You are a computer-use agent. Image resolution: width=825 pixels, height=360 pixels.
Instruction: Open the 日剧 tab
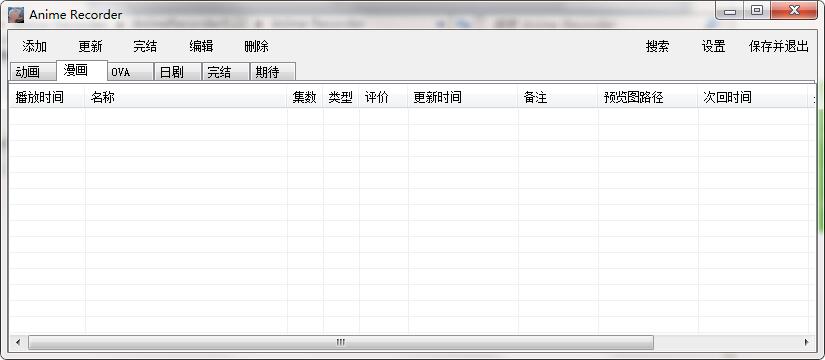coord(178,72)
